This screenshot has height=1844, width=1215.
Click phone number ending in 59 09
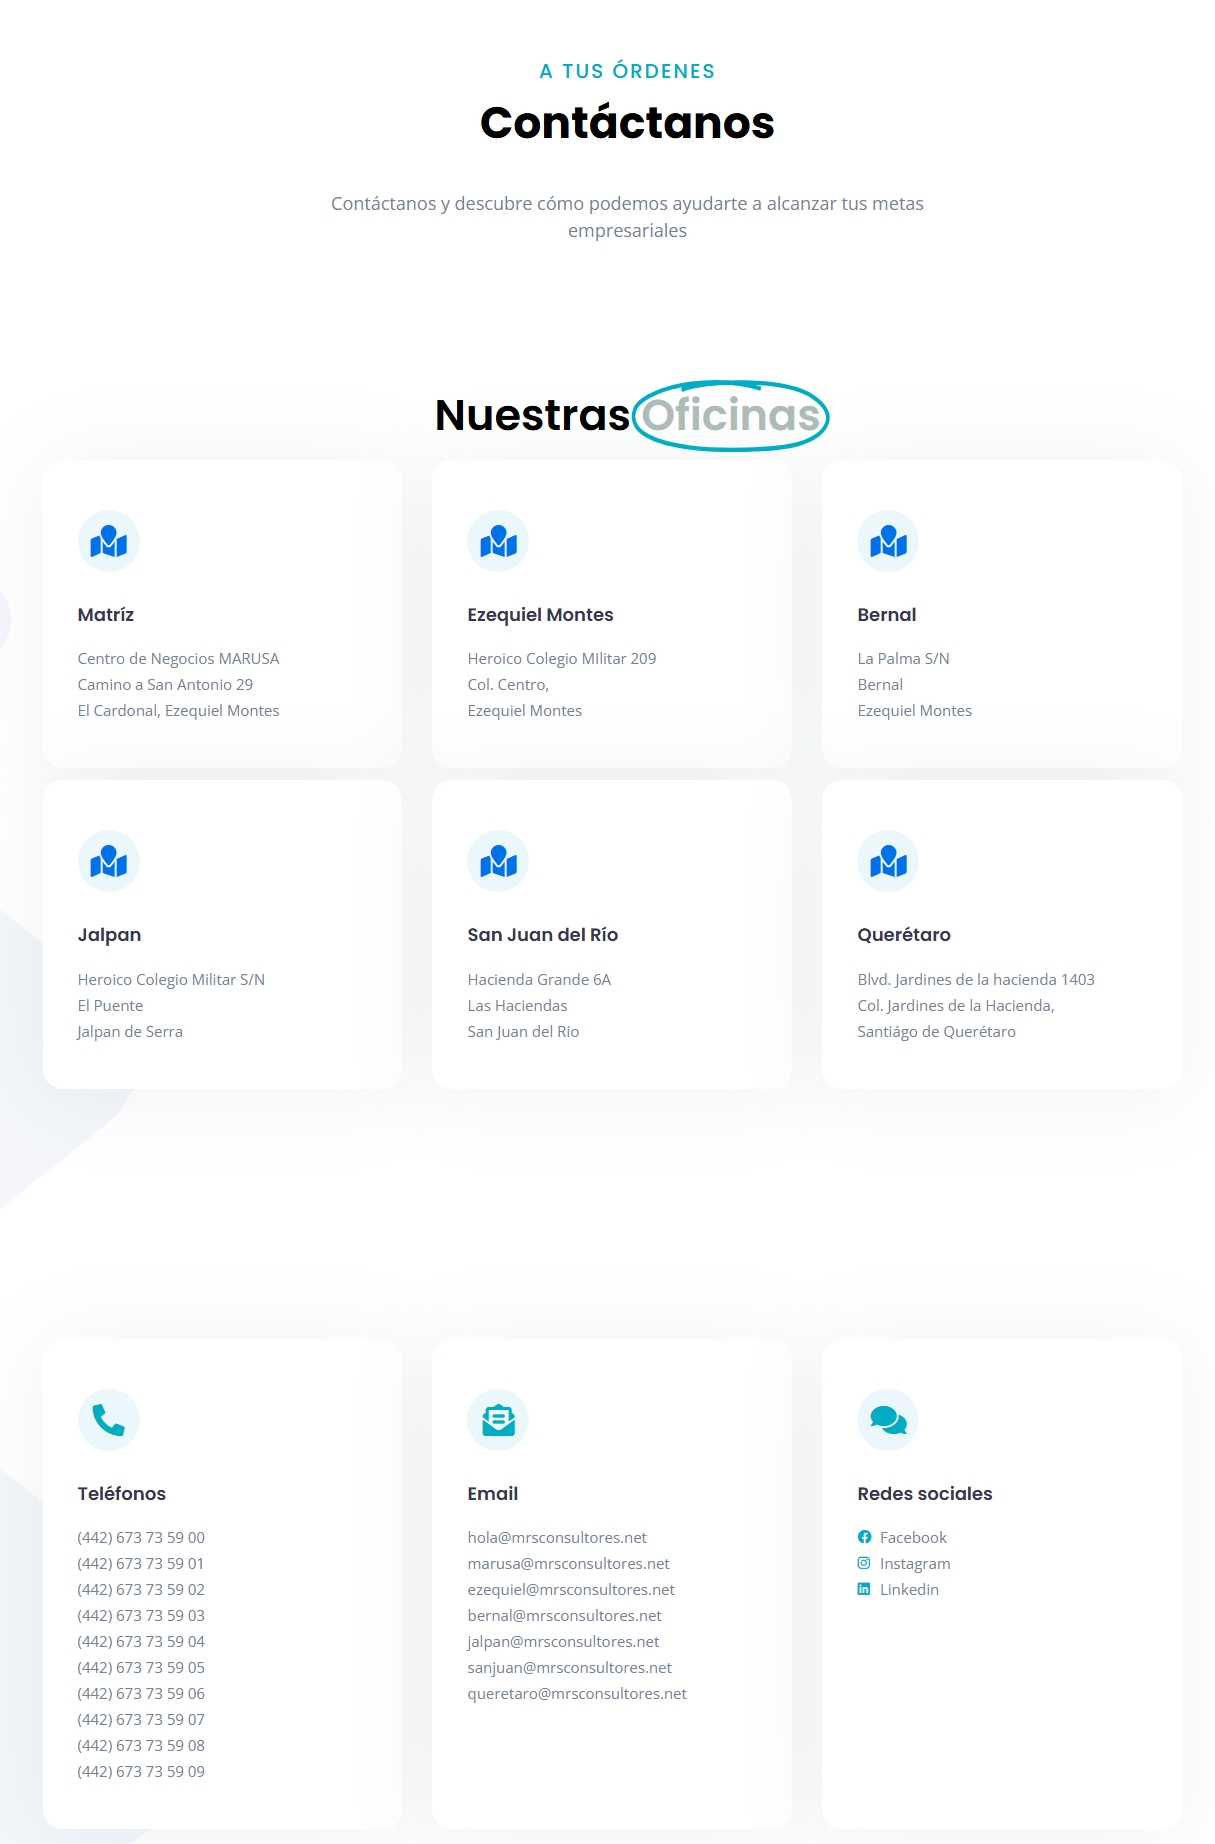141,1771
